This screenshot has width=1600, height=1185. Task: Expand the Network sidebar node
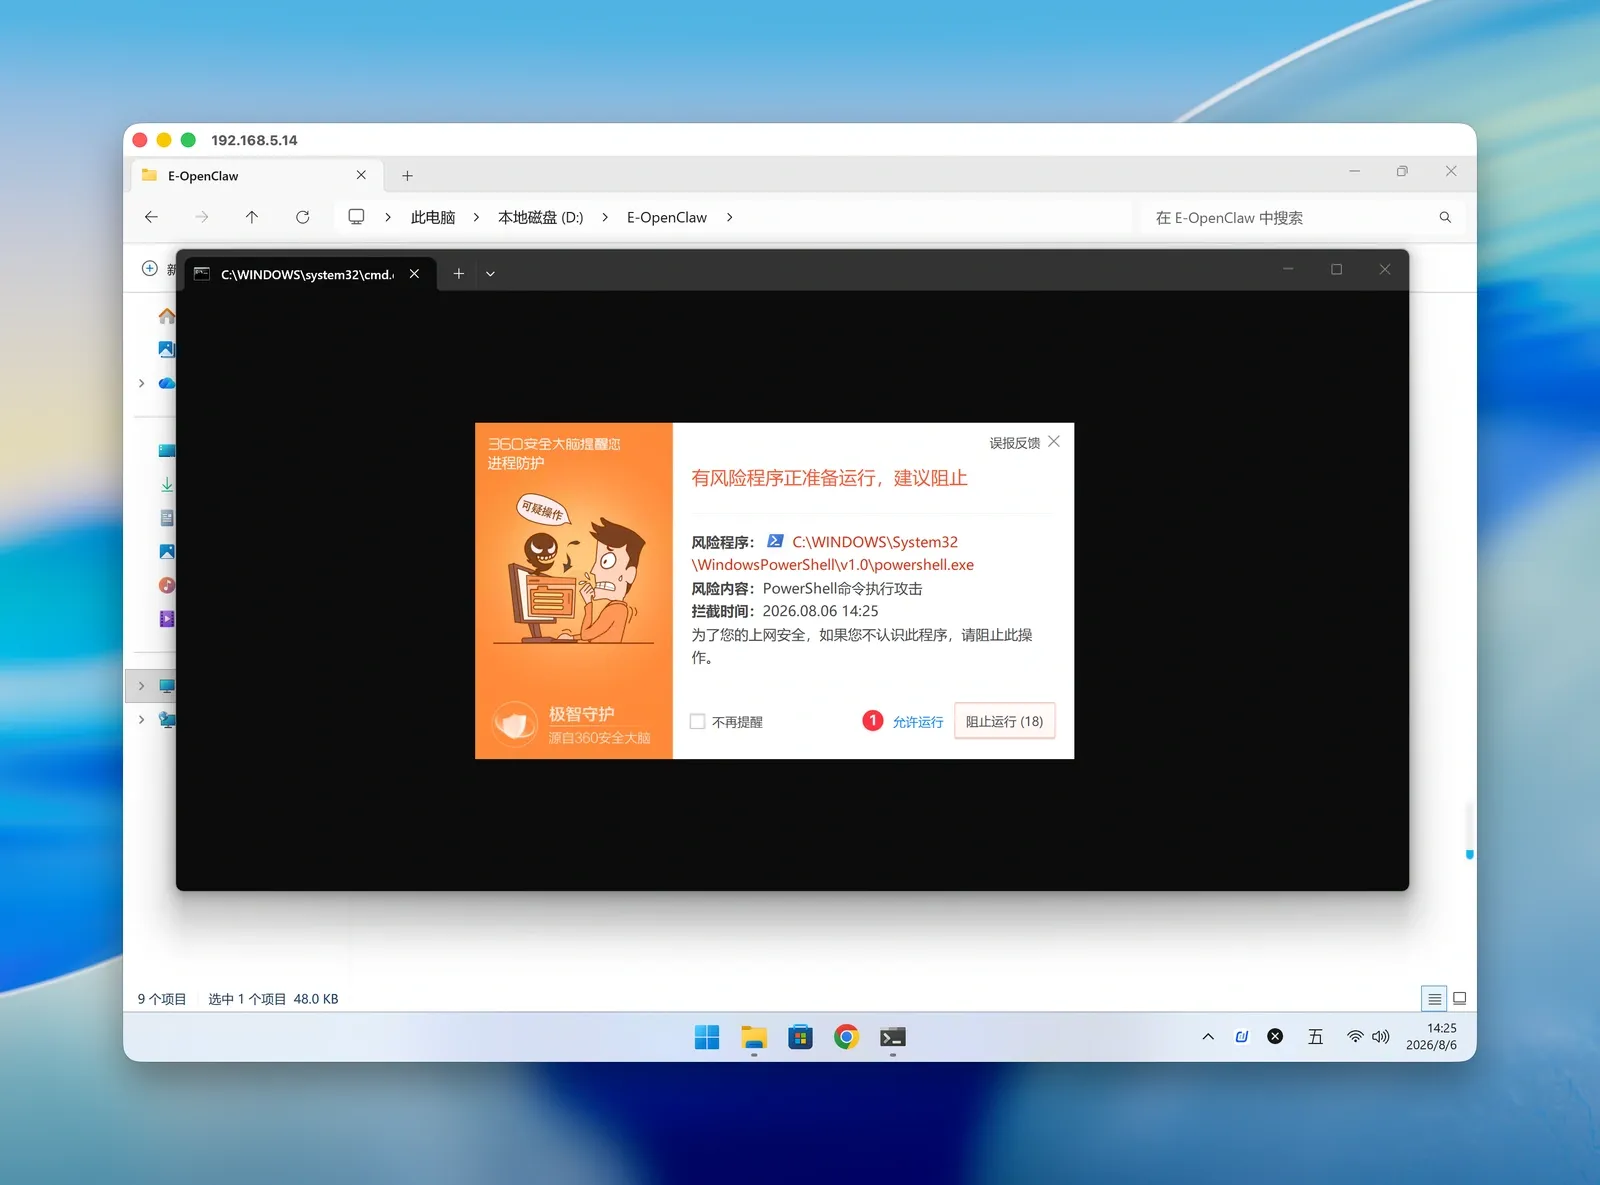(142, 719)
